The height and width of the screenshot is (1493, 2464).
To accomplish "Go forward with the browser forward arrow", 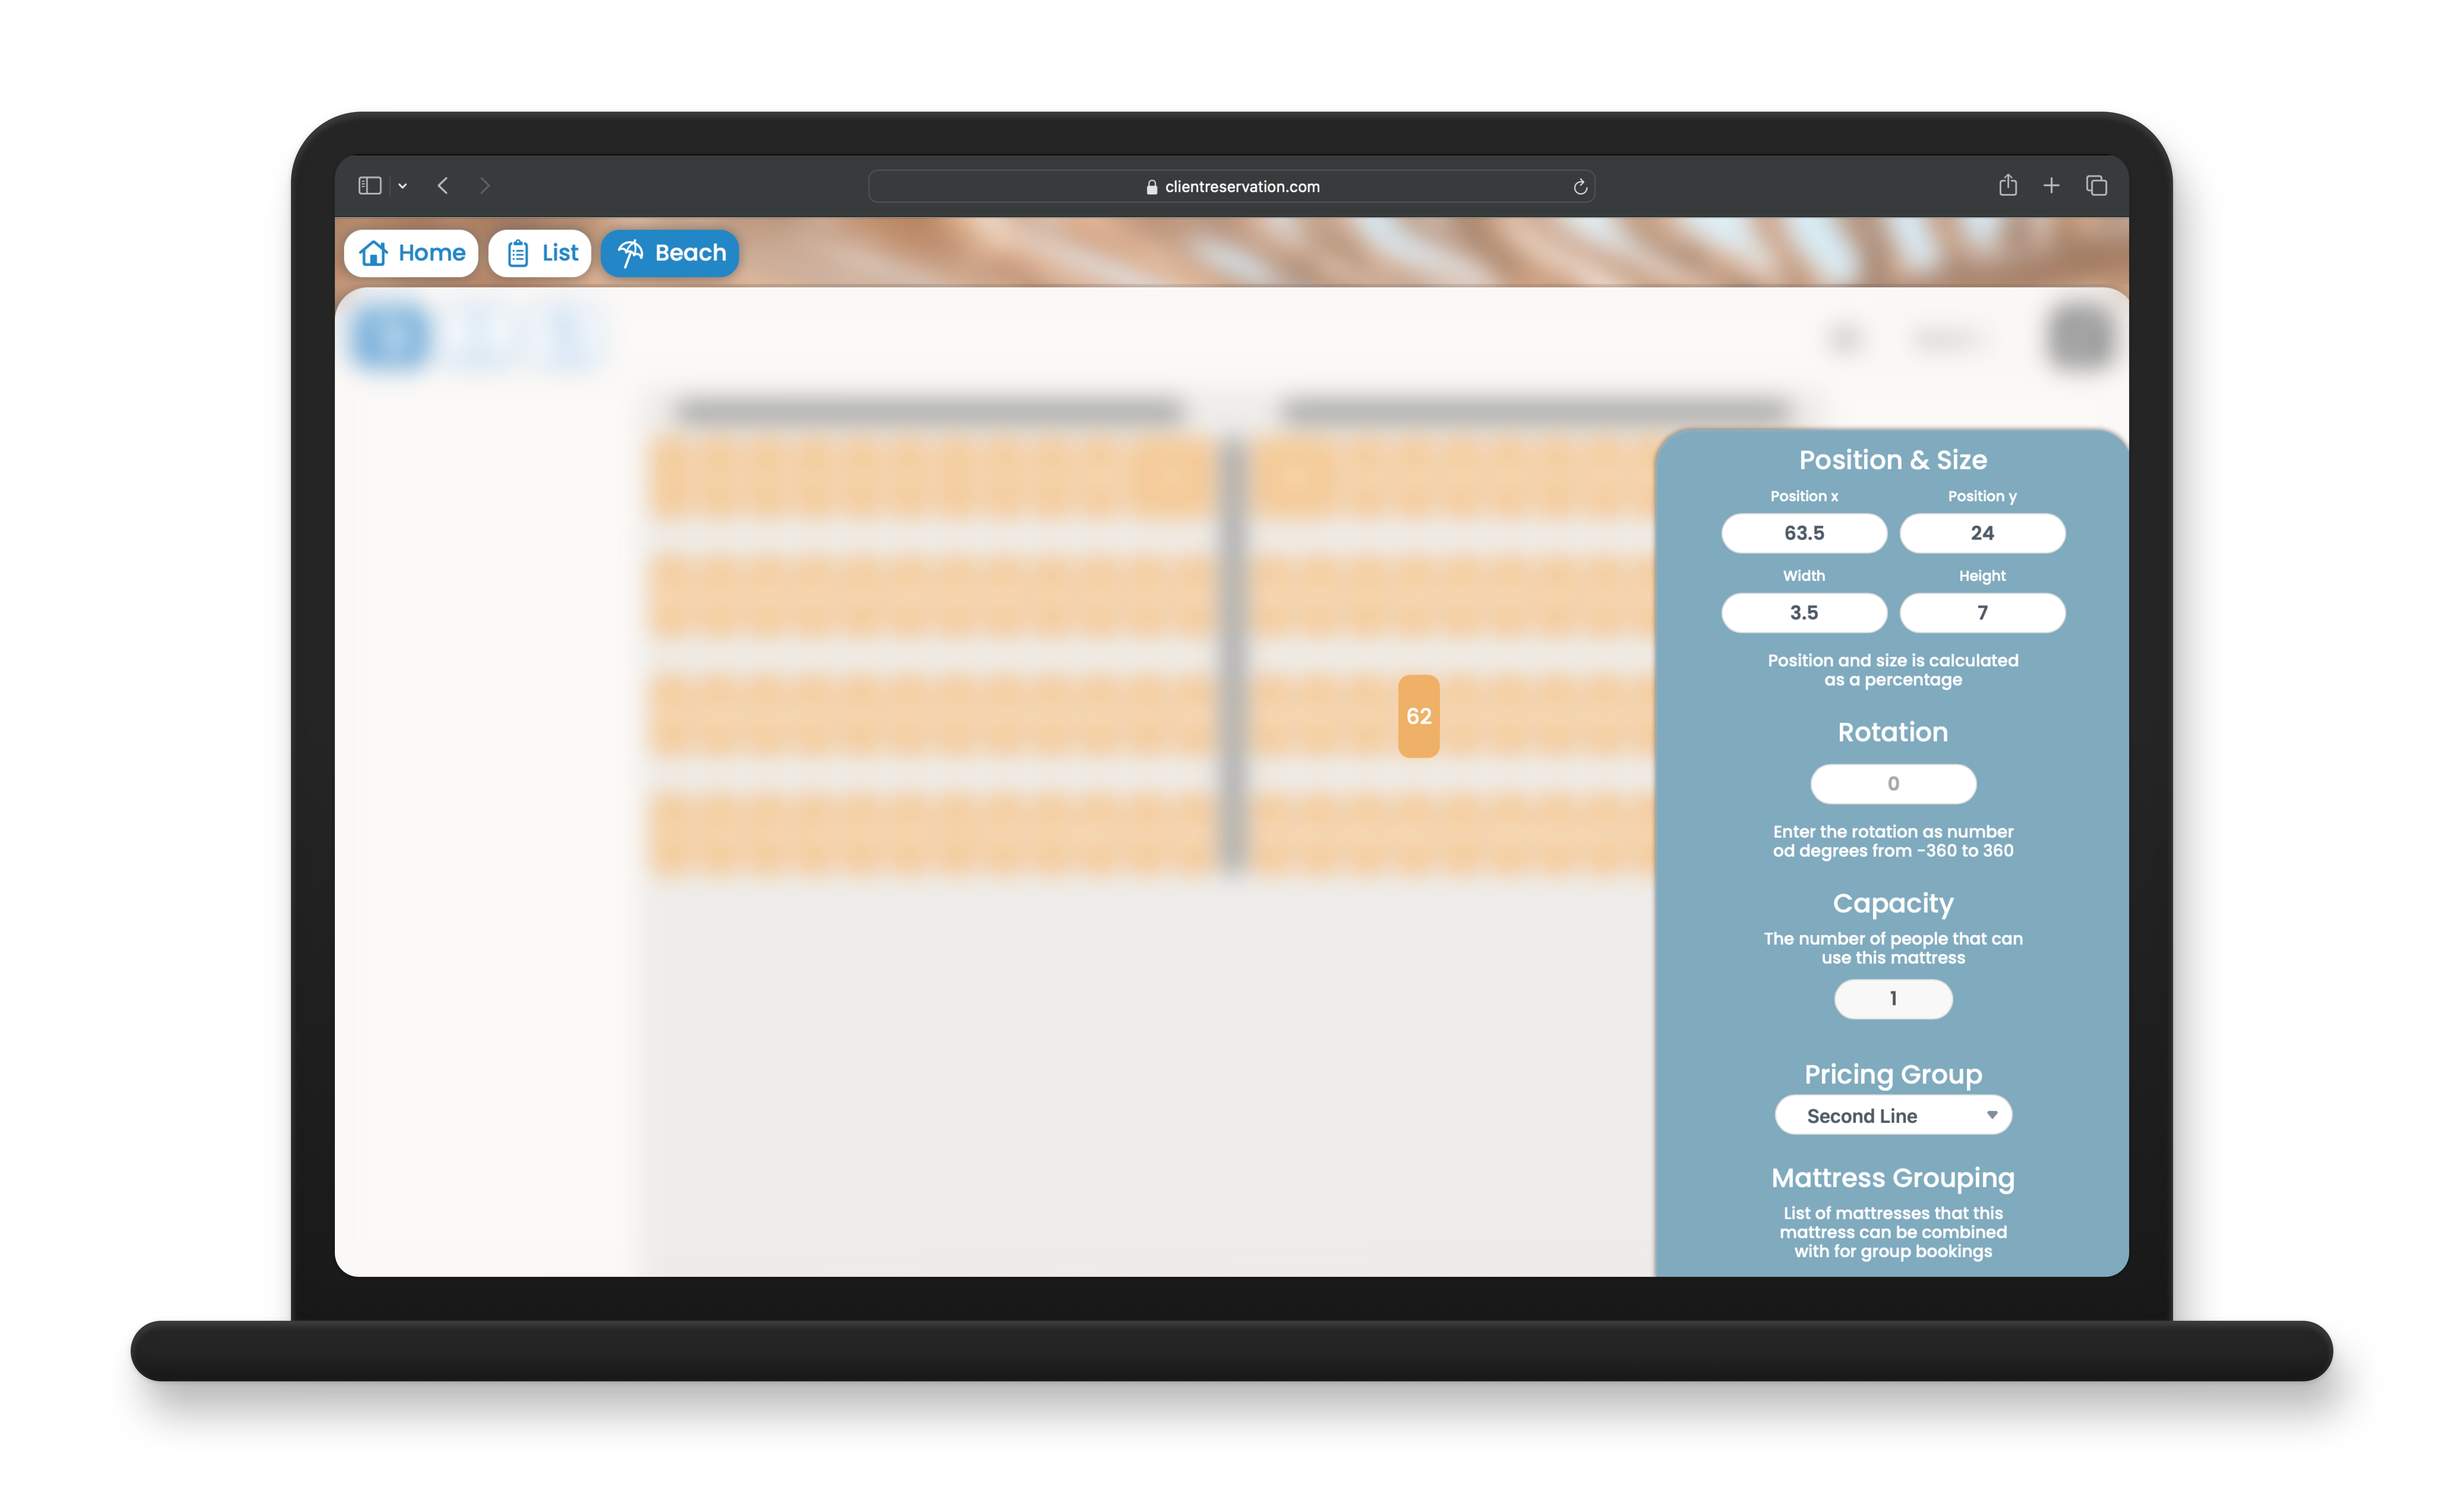I will (485, 186).
